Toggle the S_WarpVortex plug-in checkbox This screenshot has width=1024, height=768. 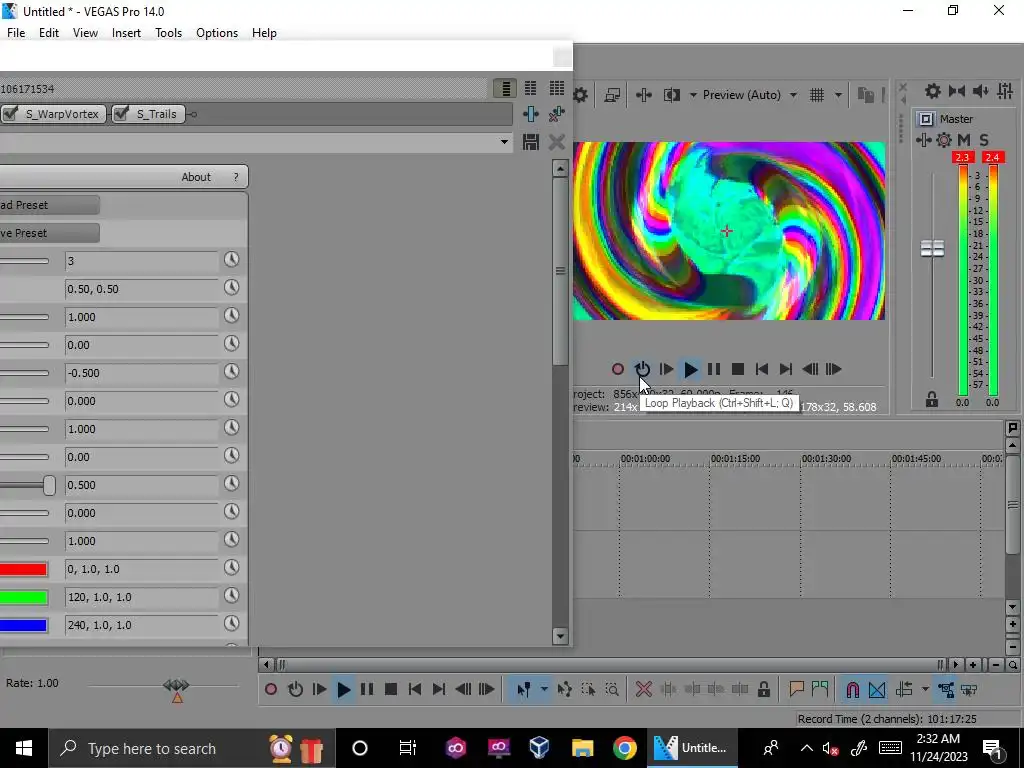(10, 114)
